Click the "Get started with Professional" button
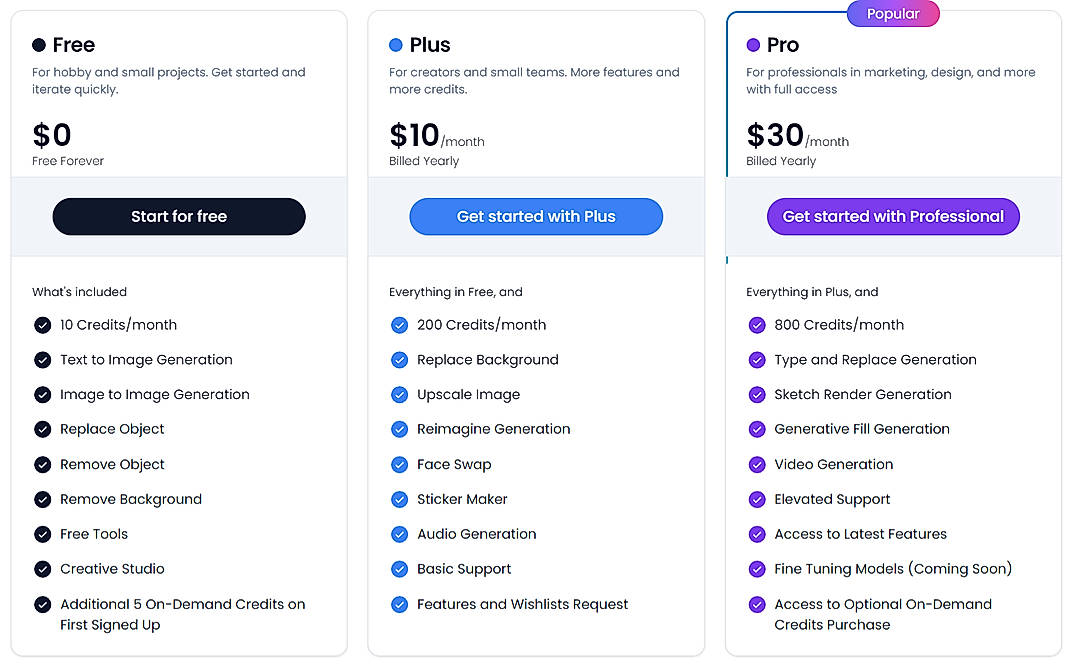Image resolution: width=1070 pixels, height=670 pixels. point(893,216)
